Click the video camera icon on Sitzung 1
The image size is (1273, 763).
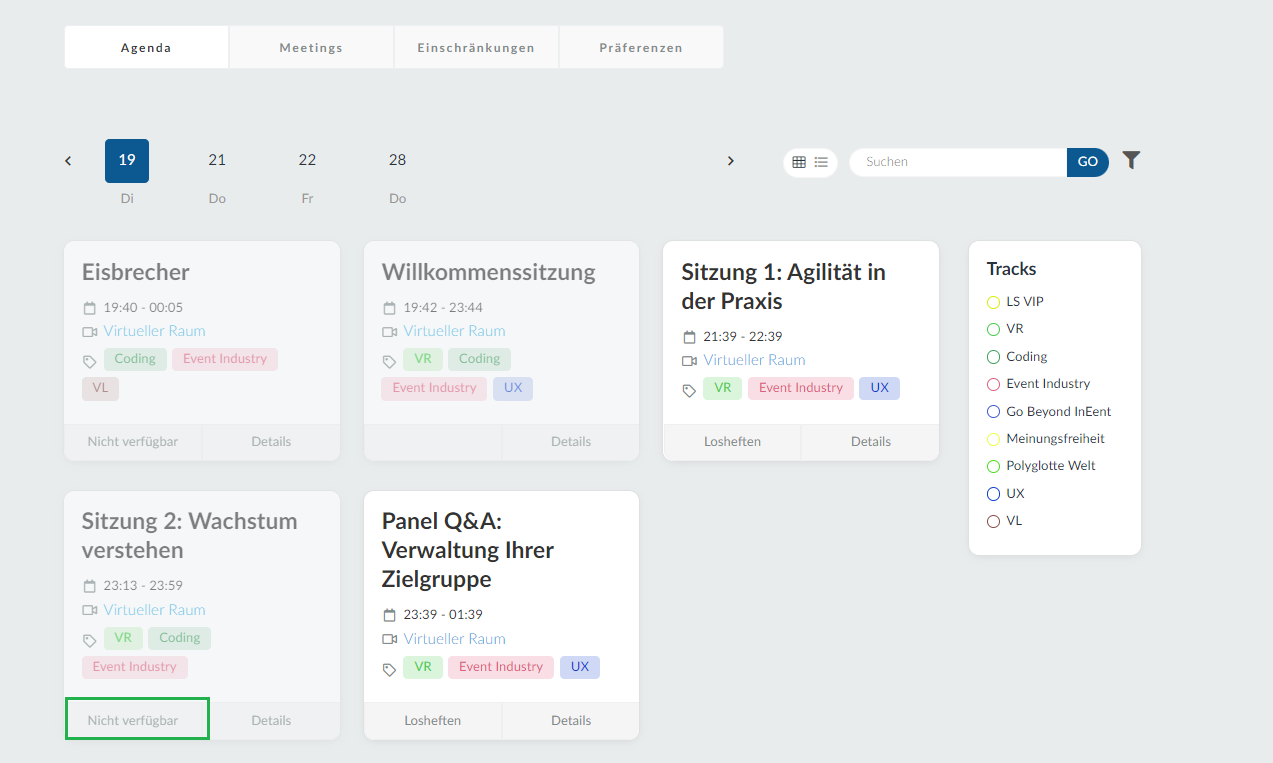[689, 361]
